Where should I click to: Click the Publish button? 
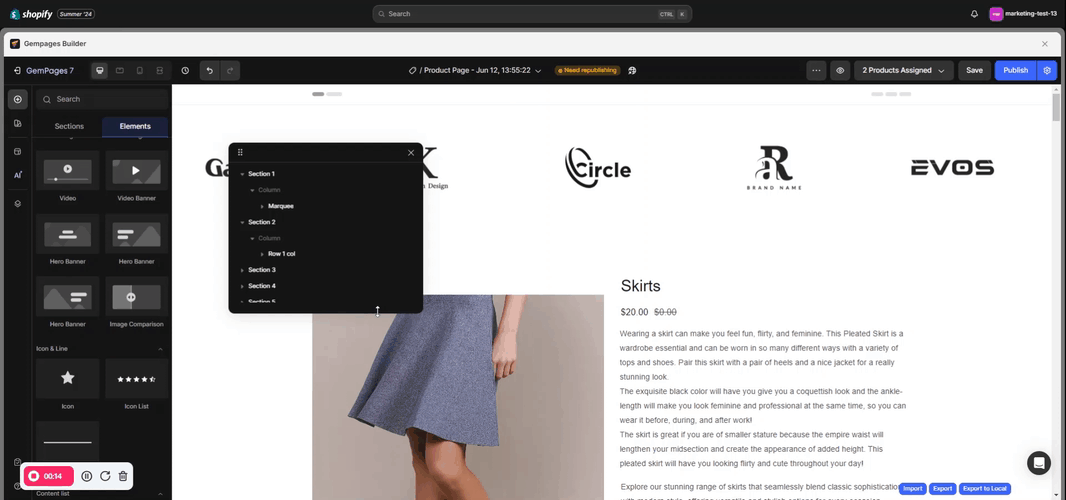[1015, 71]
